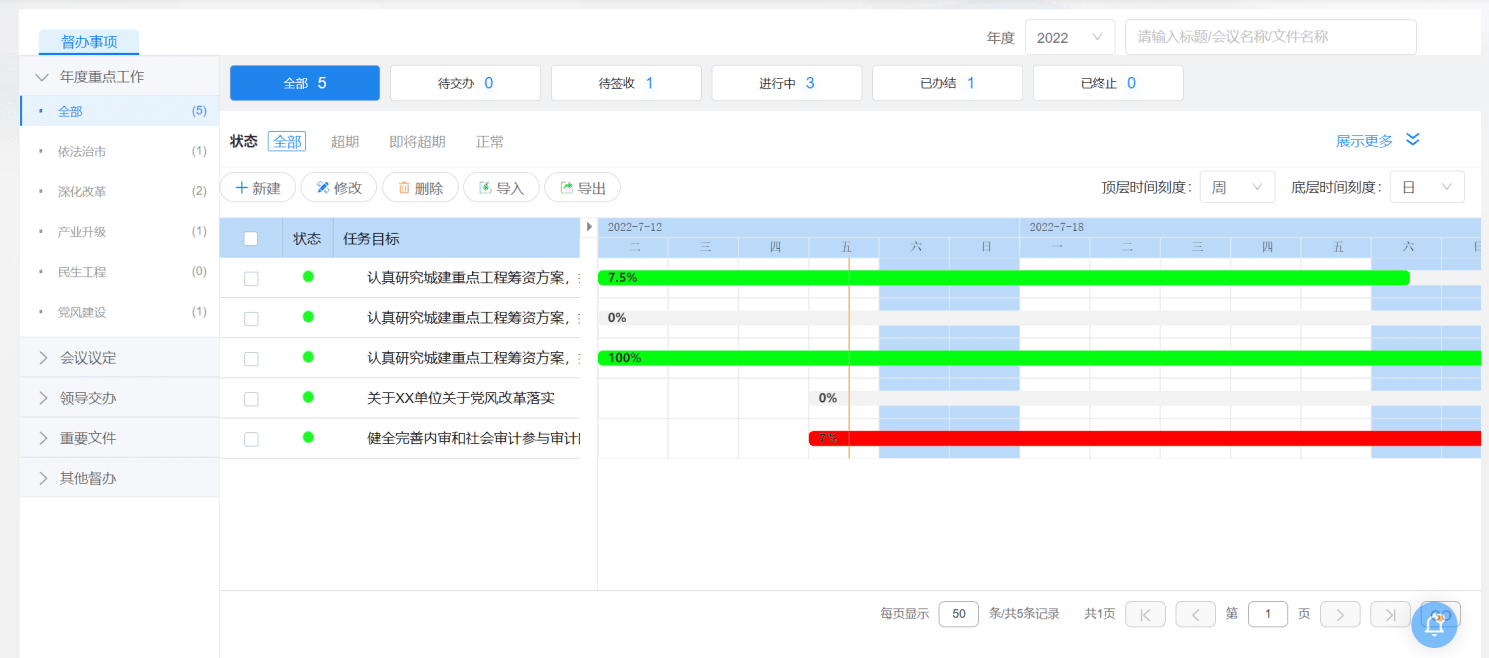Click status dot for 健全完善内审 task
Image resolution: width=1489 pixels, height=658 pixels.
[x=308, y=437]
